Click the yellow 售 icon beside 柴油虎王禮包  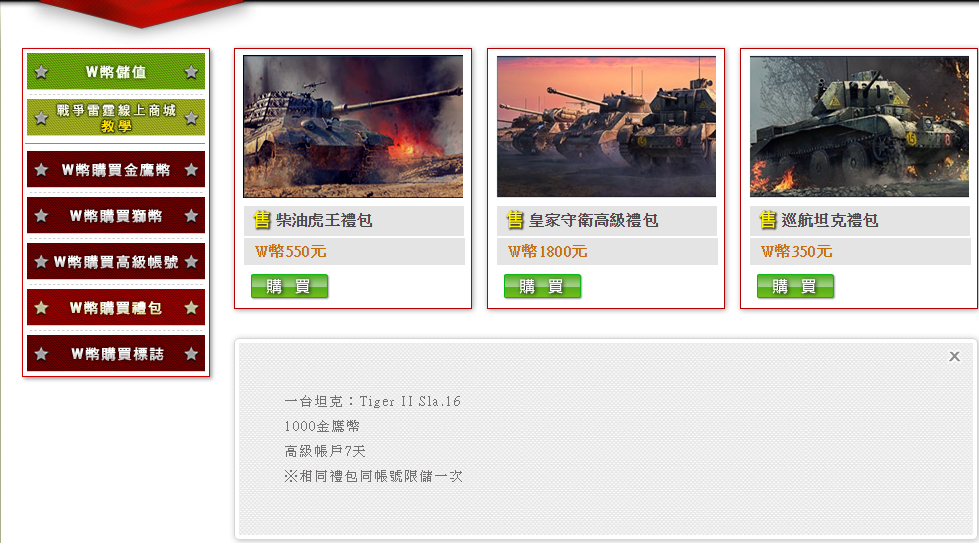[262, 220]
